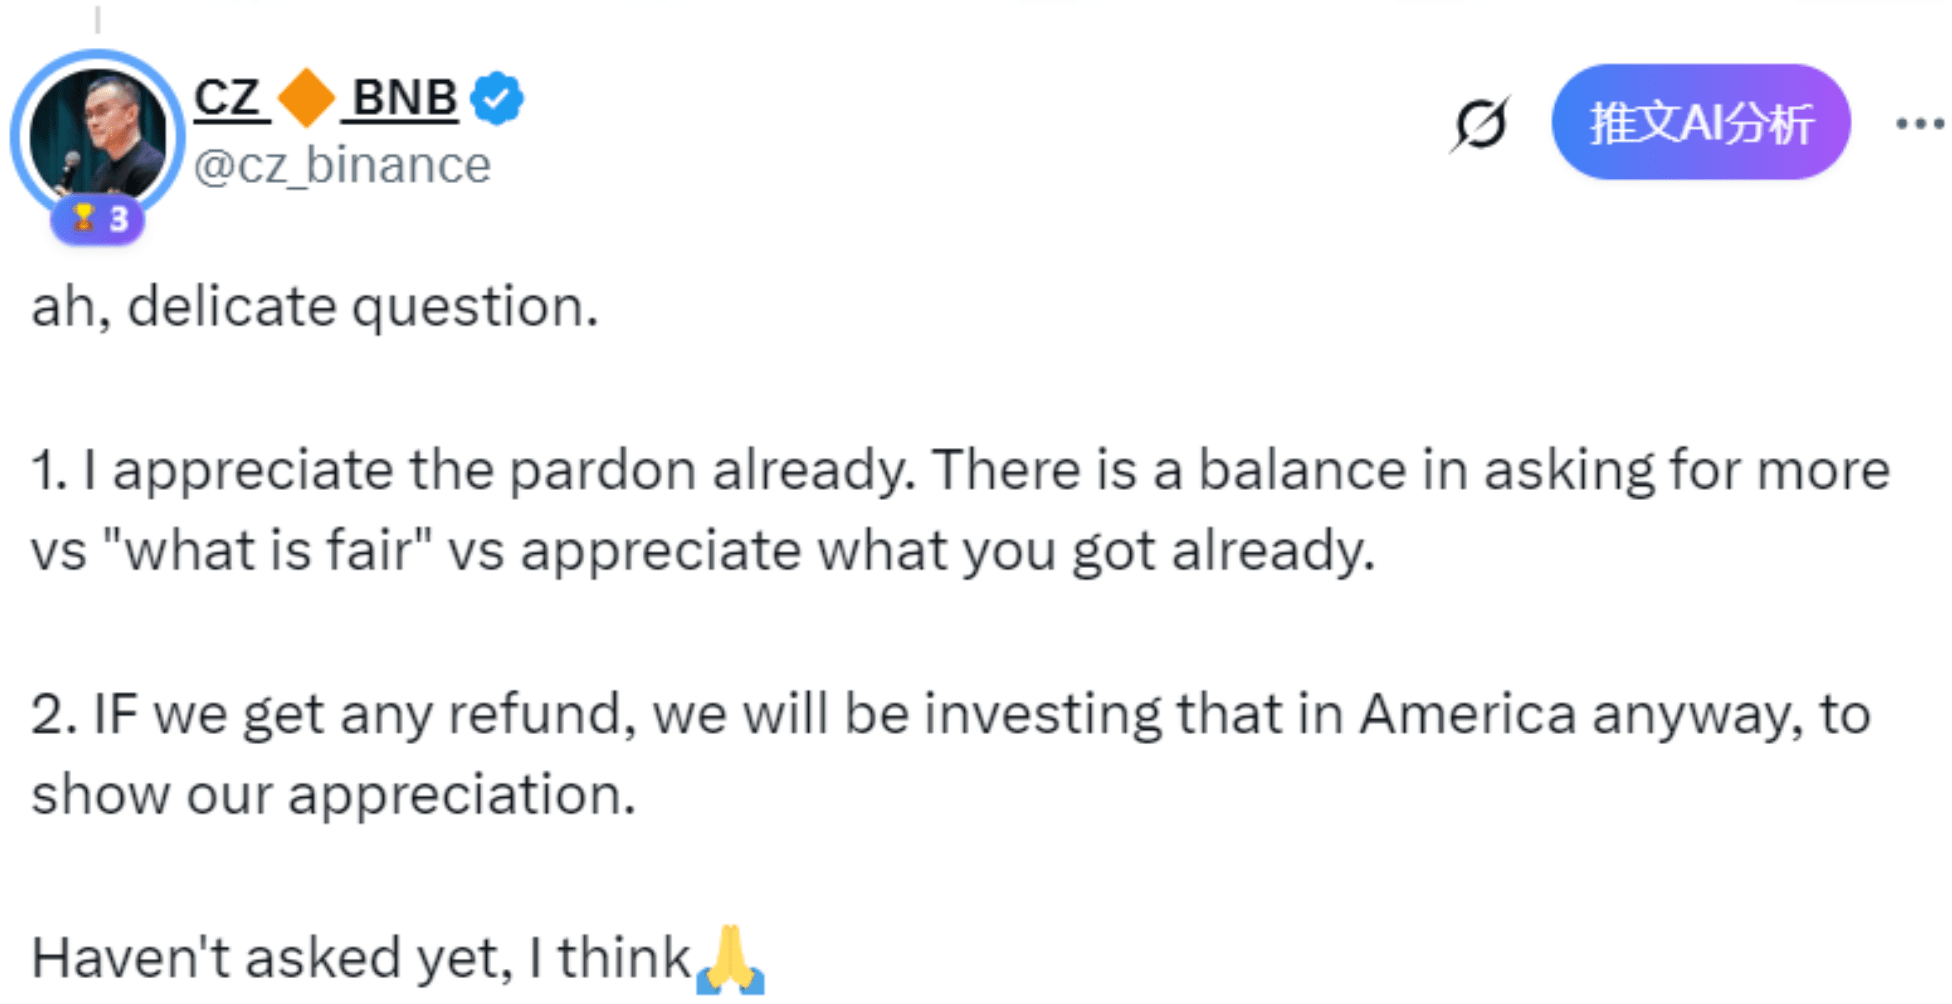Screen dimensions: 1952x1004
Task: Click the BNB text in display name
Action: (404, 98)
